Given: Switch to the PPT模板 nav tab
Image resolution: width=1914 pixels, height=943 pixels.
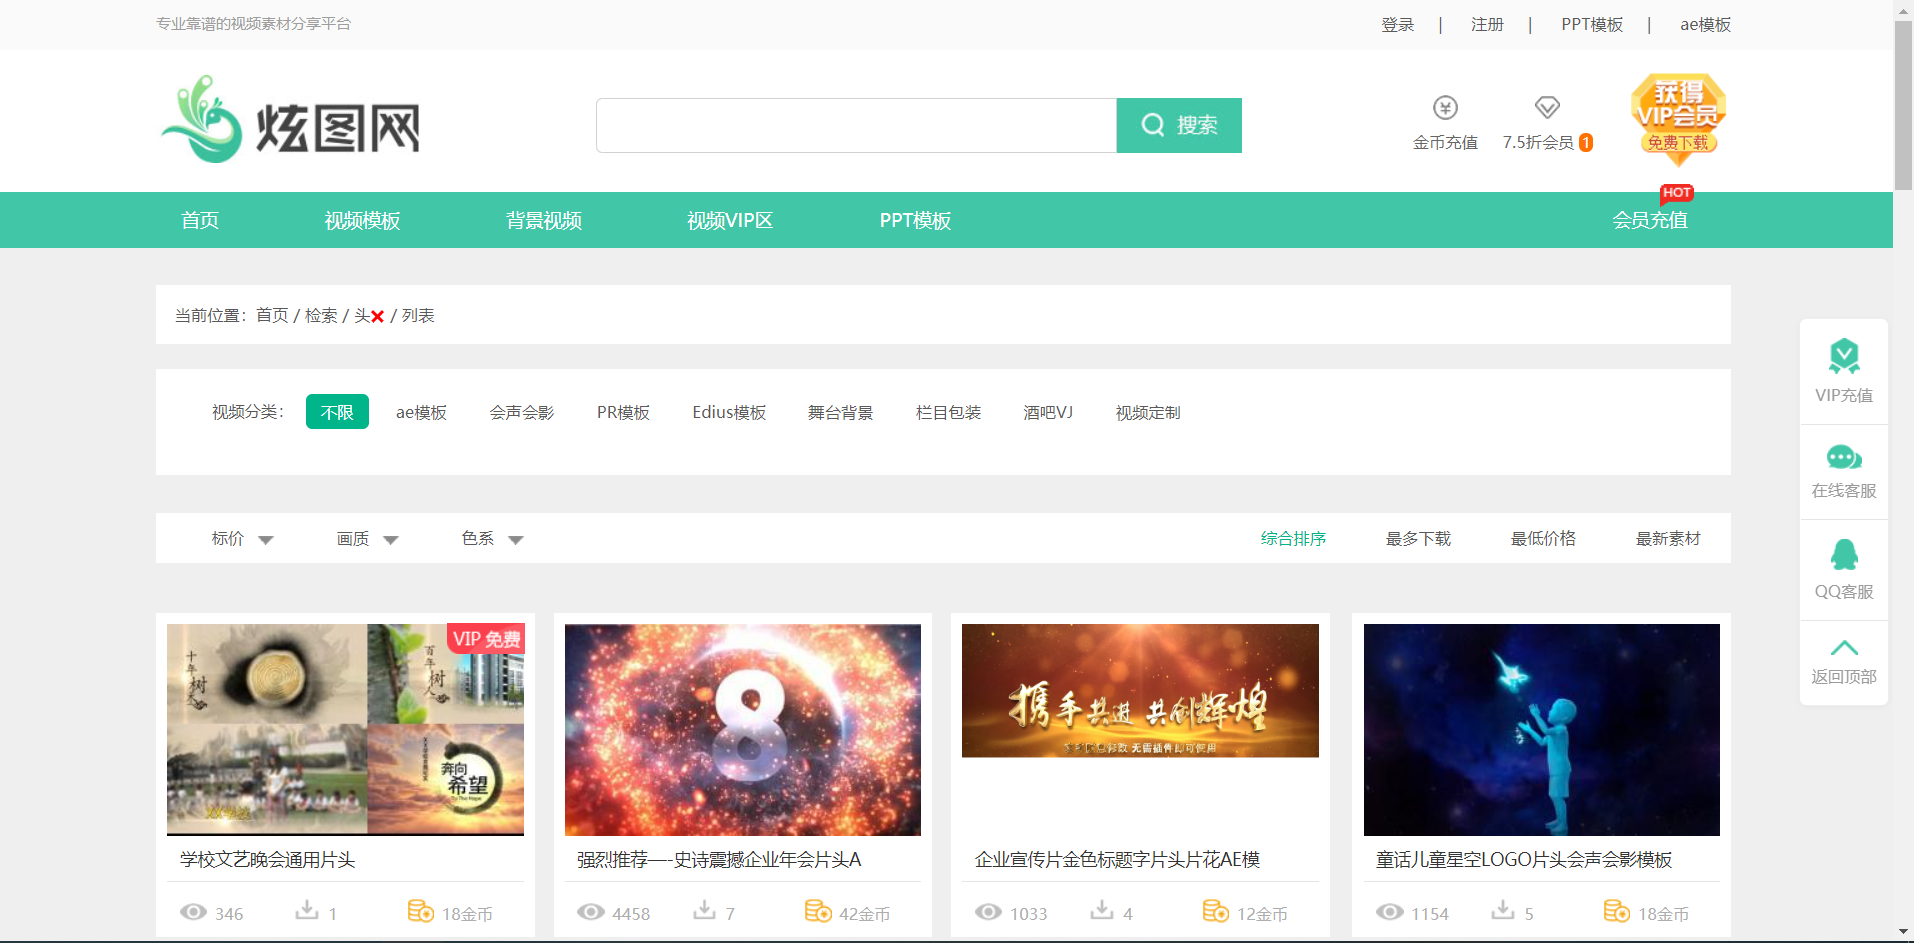Looking at the screenshot, I should [915, 220].
